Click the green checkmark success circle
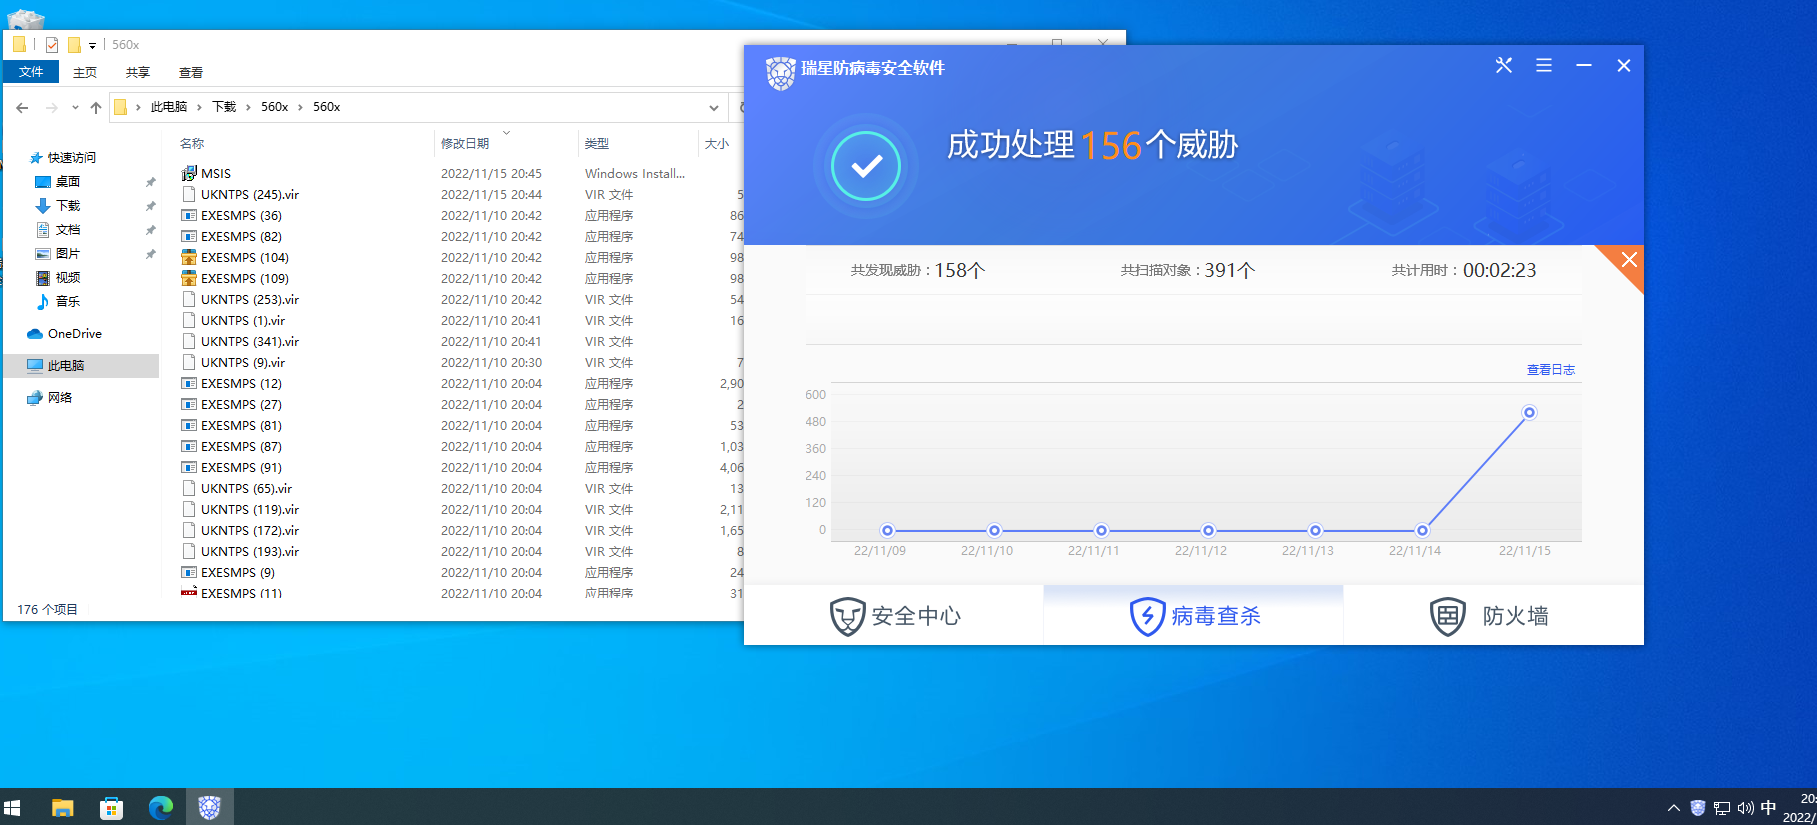This screenshot has width=1817, height=825. point(866,166)
